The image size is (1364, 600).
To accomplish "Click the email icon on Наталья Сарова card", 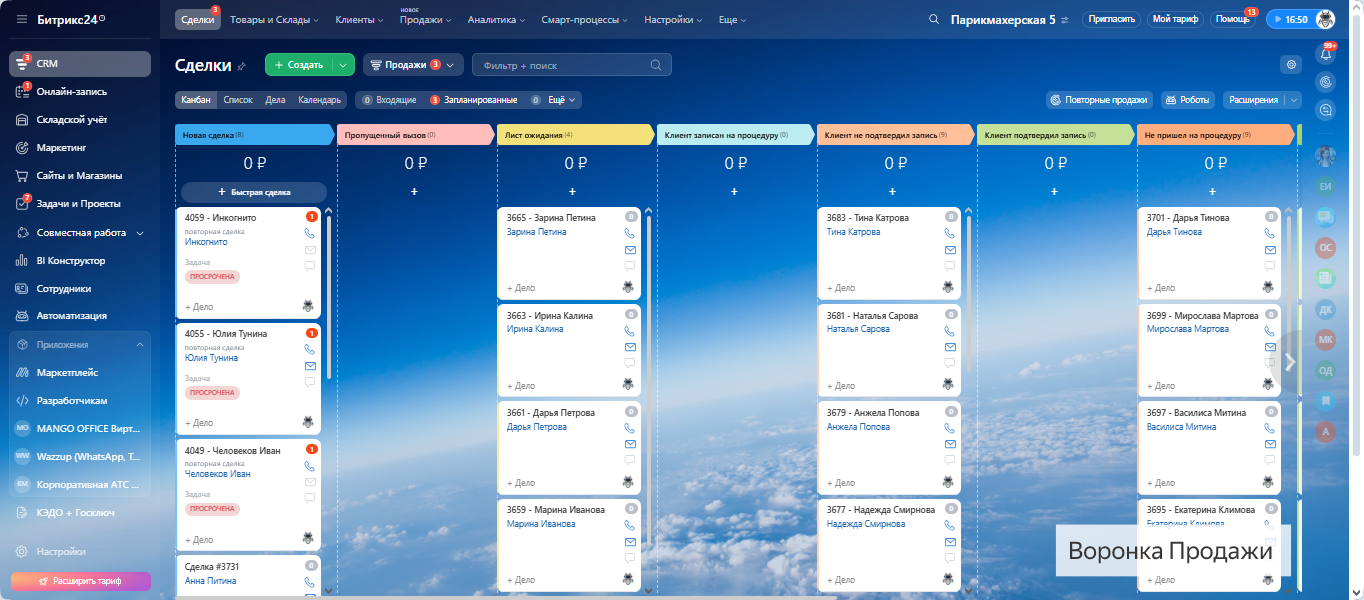I will [950, 347].
